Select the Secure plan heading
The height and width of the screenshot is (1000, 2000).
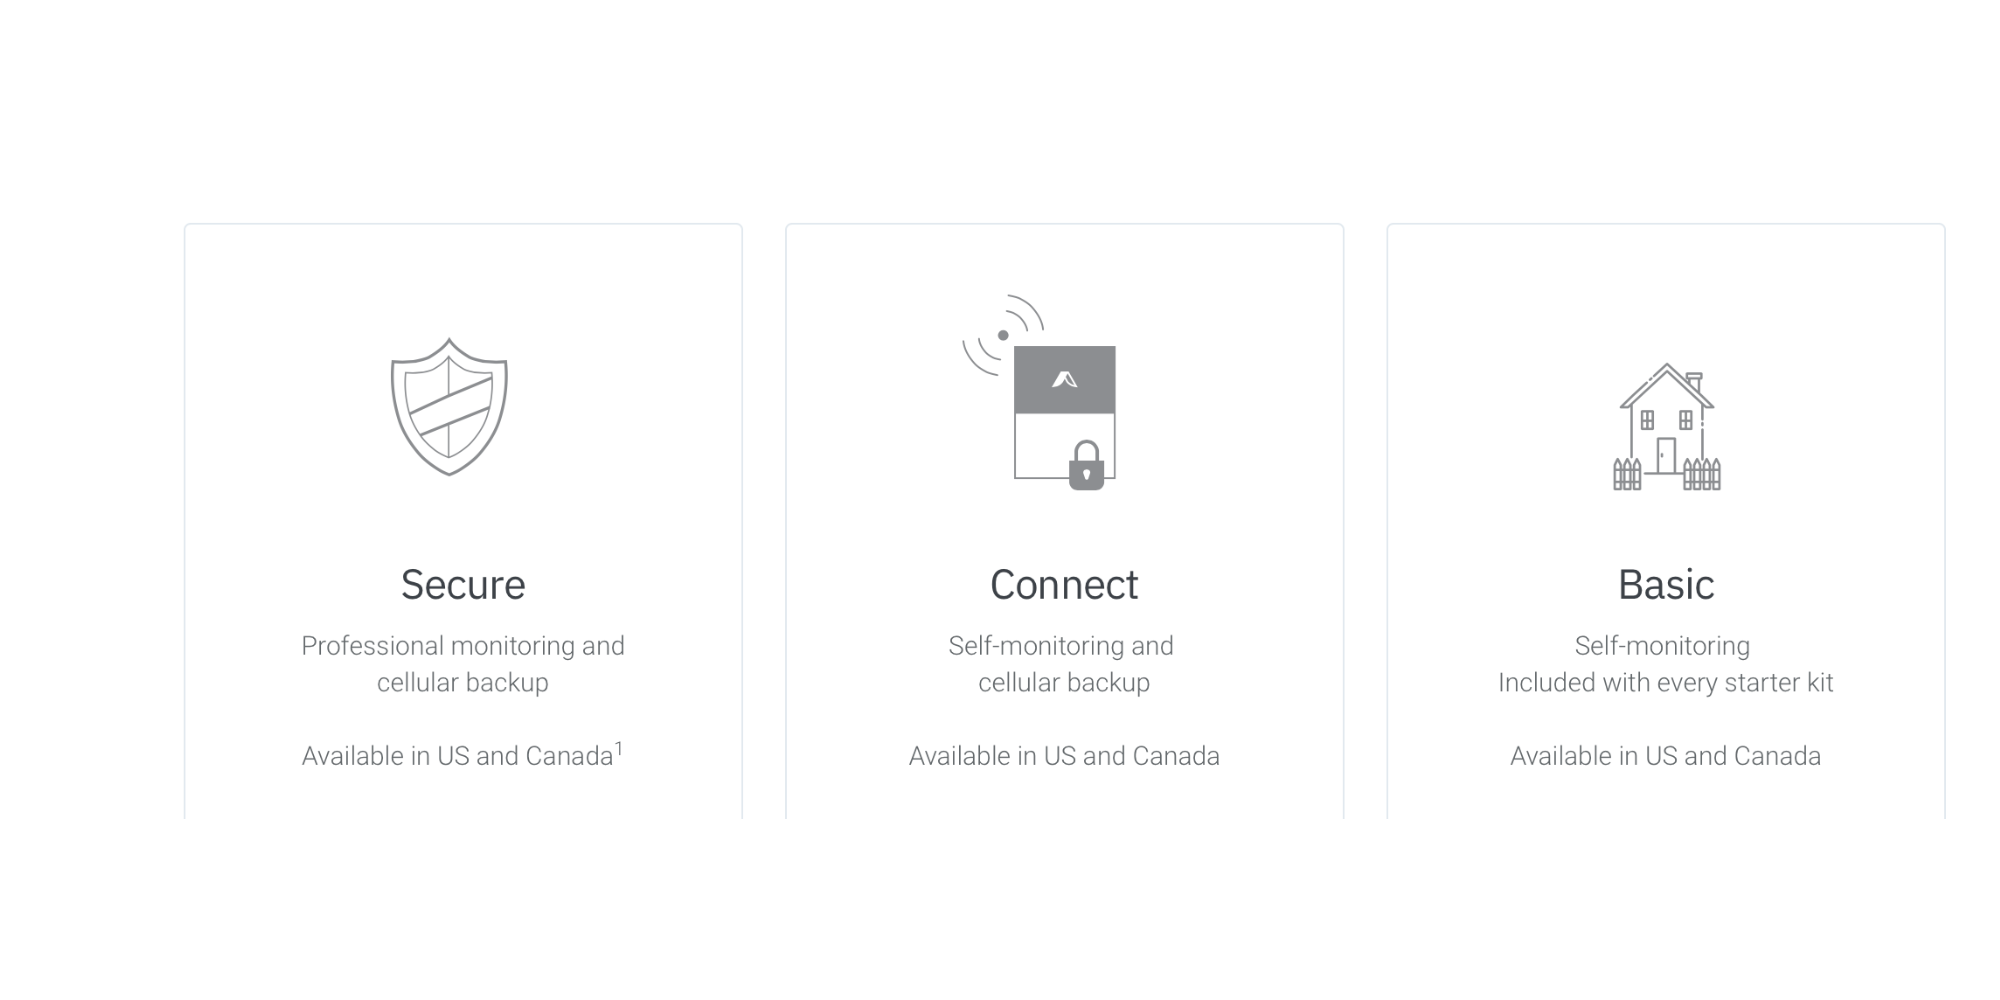point(463,585)
